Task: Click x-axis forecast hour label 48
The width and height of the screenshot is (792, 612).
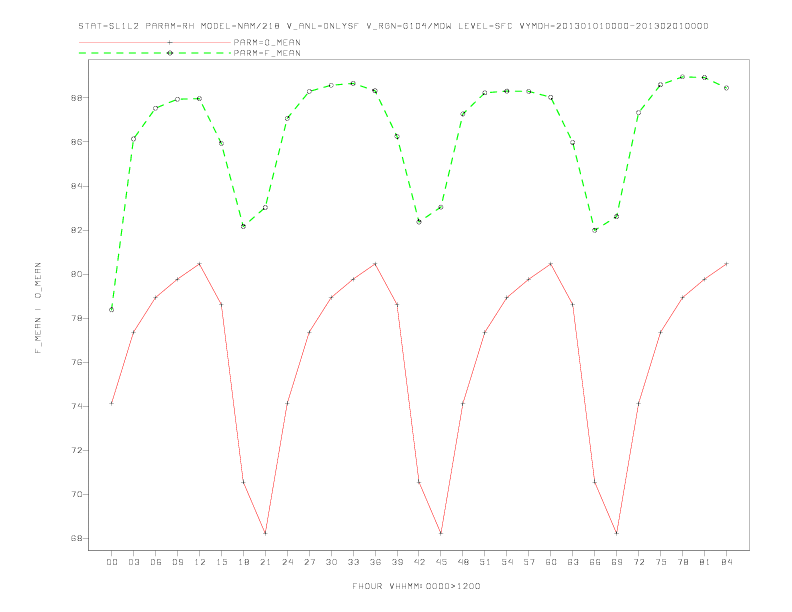Action: click(463, 562)
